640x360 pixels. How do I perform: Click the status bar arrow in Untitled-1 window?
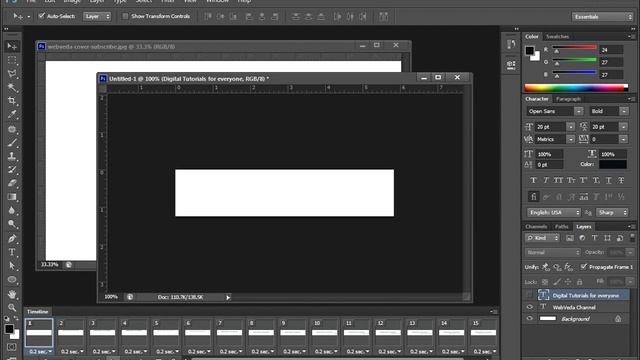pos(228,297)
